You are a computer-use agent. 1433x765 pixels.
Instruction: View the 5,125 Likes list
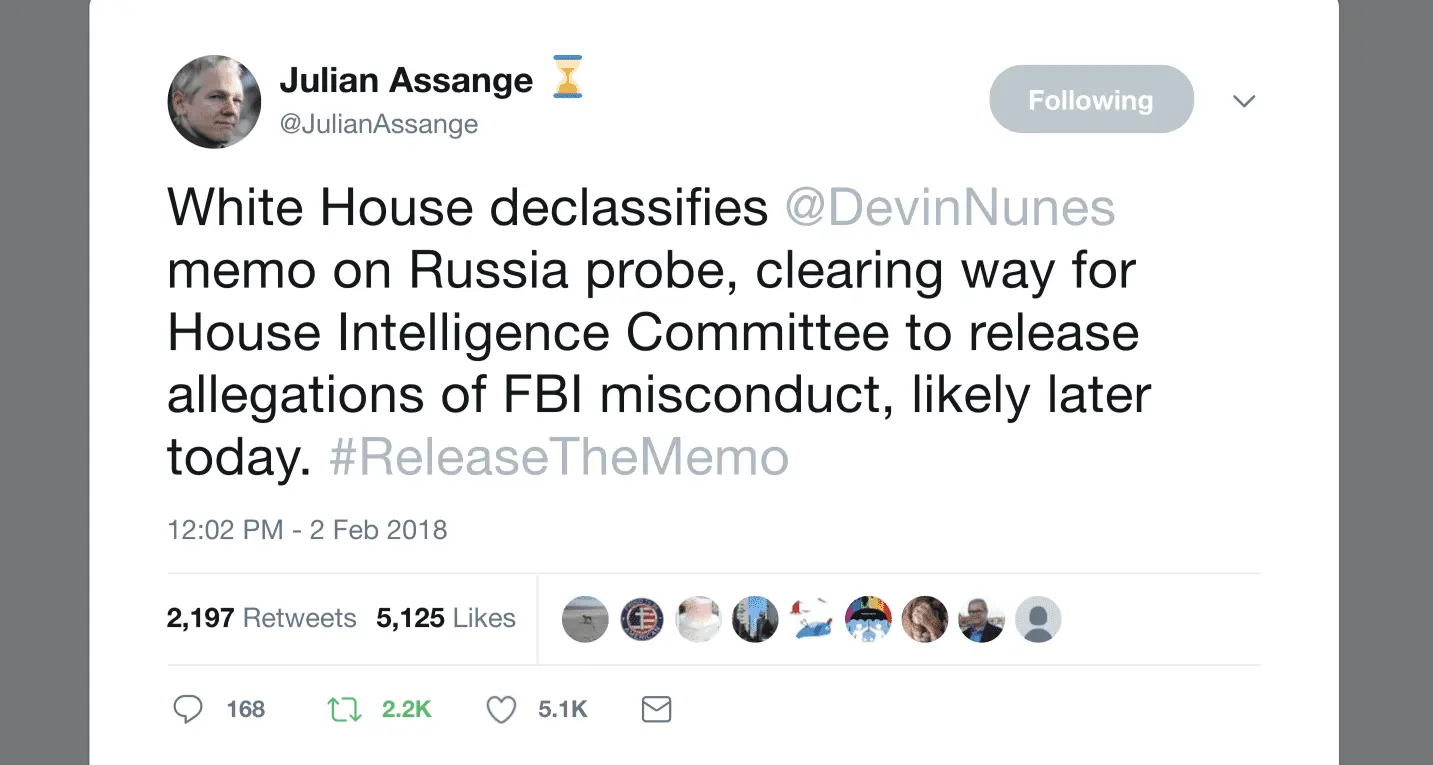(x=446, y=619)
